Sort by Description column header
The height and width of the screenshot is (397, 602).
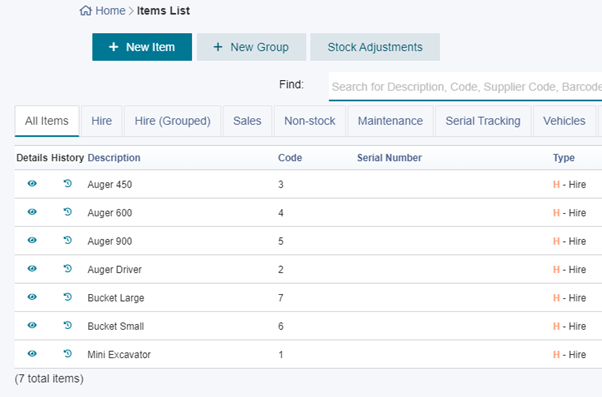click(114, 158)
